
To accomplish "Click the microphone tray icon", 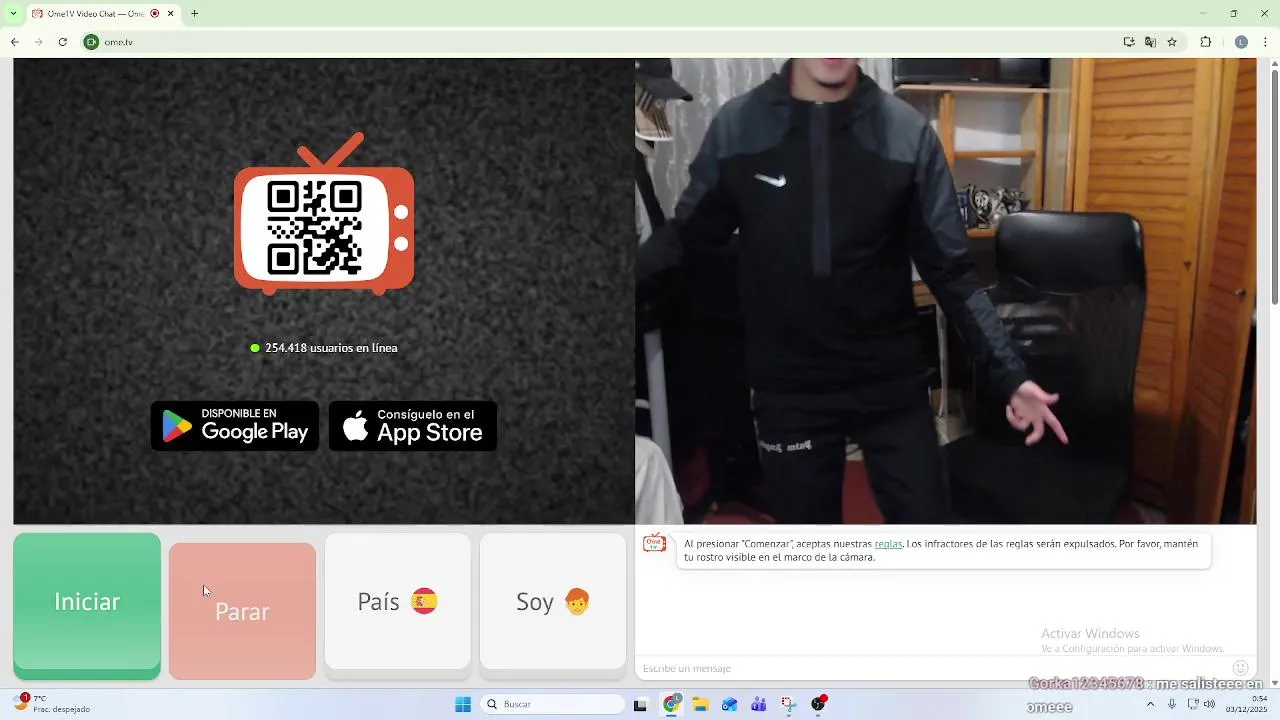I will pos(1172,704).
